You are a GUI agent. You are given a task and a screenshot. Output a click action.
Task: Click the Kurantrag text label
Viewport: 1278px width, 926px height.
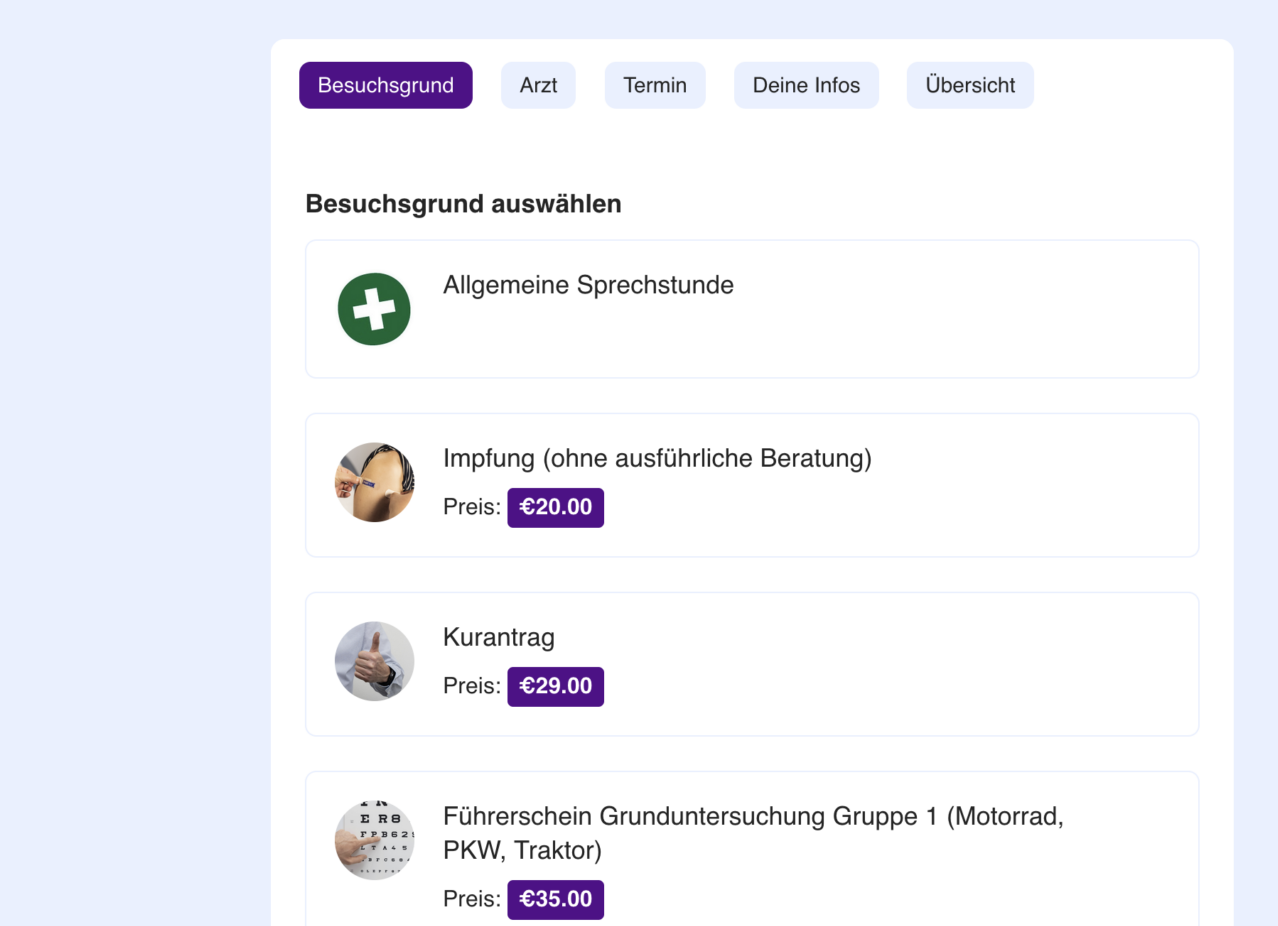[x=498, y=637]
